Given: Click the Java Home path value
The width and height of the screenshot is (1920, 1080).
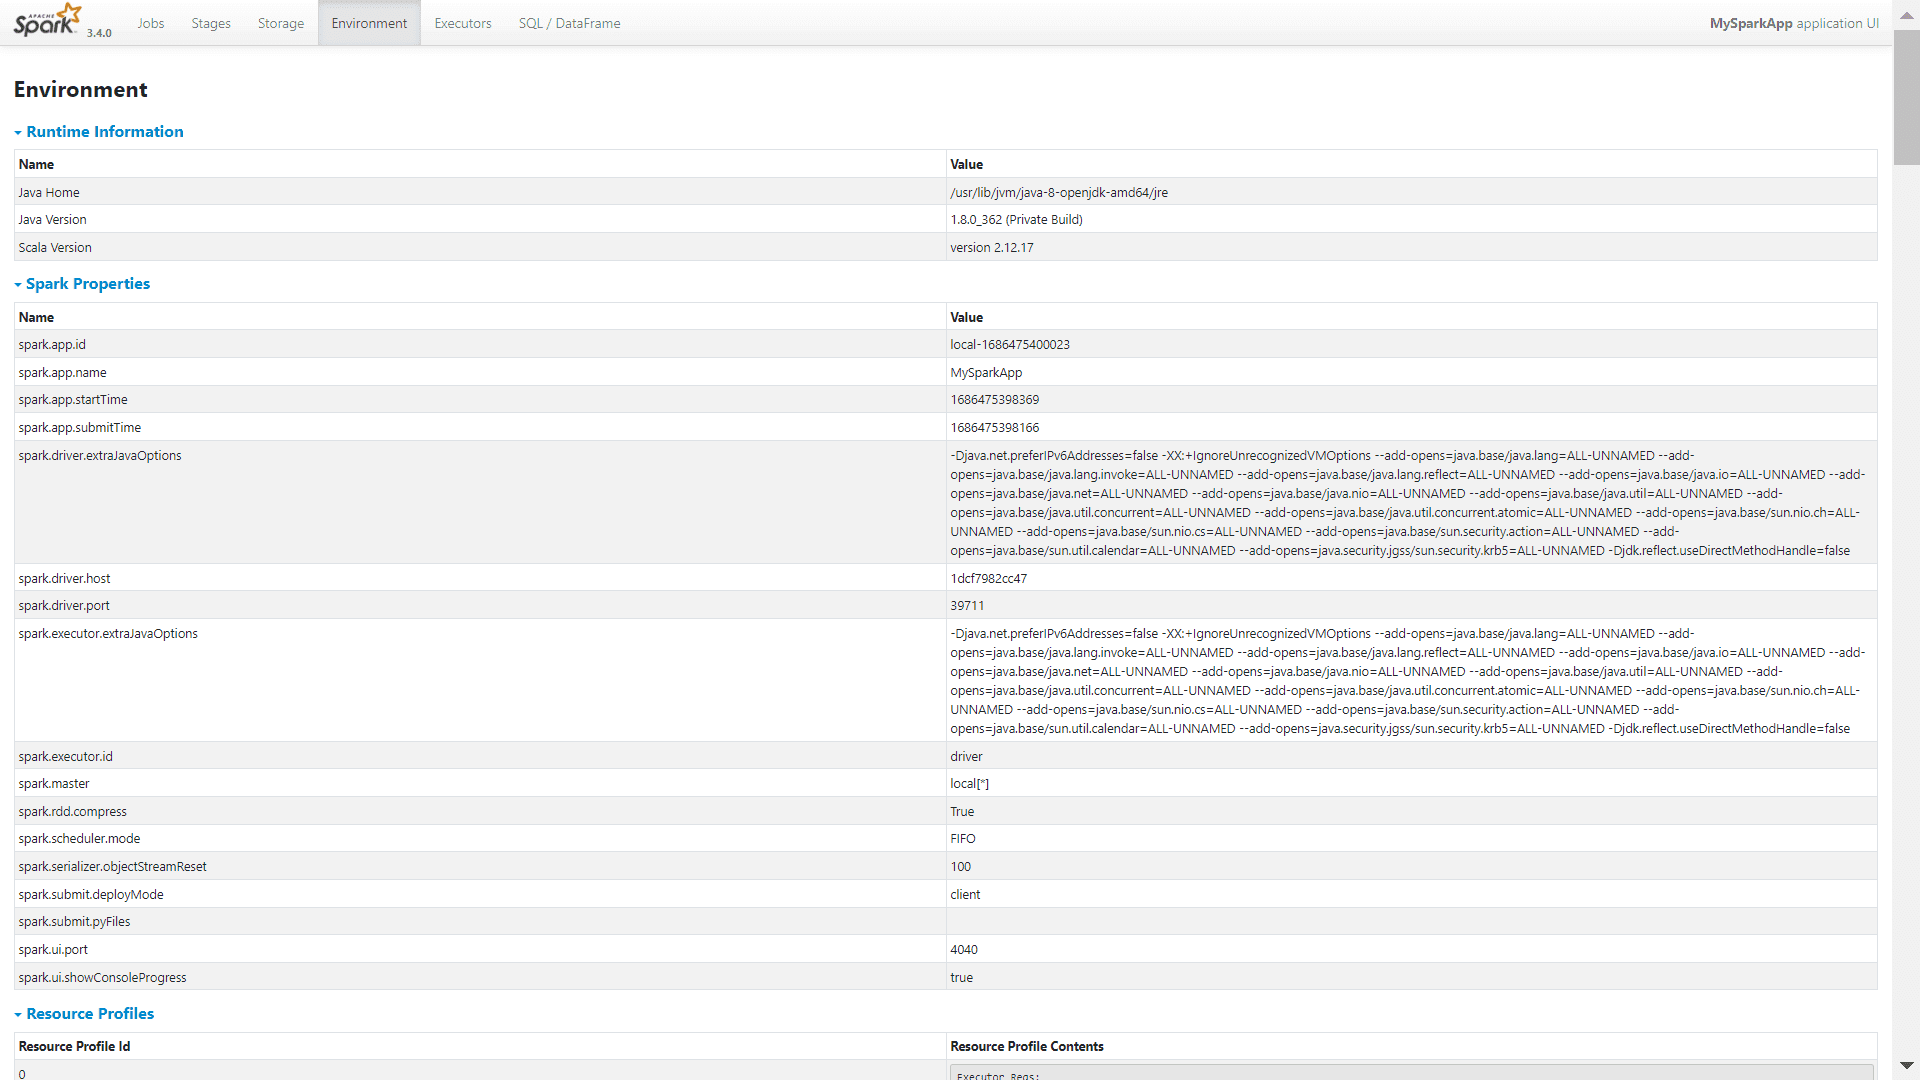Looking at the screenshot, I should coord(1059,193).
